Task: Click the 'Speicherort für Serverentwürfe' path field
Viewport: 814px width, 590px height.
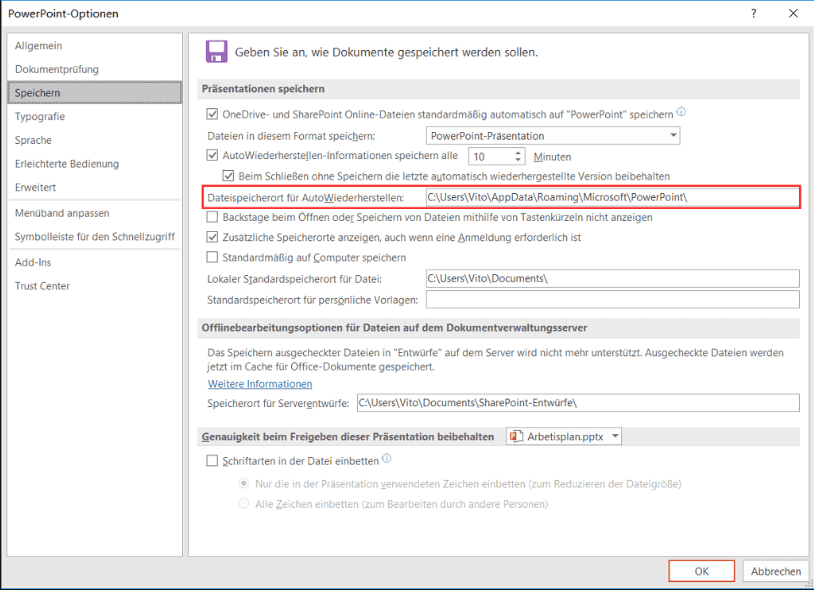Action: pyautogui.click(x=578, y=403)
